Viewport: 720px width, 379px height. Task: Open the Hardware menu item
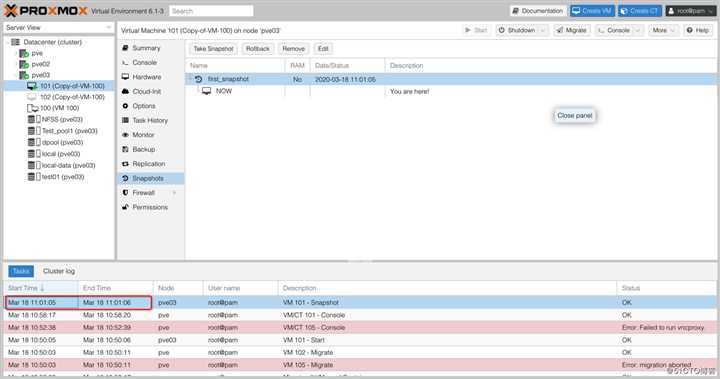tap(151, 77)
